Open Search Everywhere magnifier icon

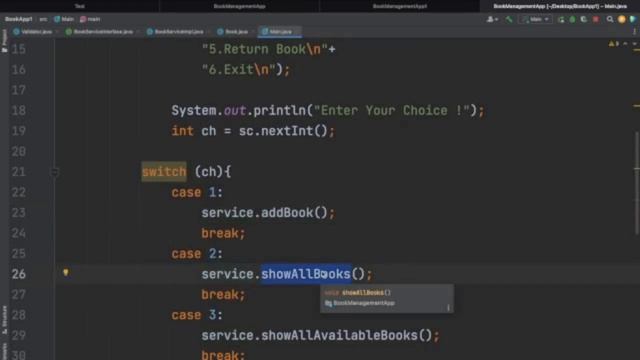(x=610, y=19)
